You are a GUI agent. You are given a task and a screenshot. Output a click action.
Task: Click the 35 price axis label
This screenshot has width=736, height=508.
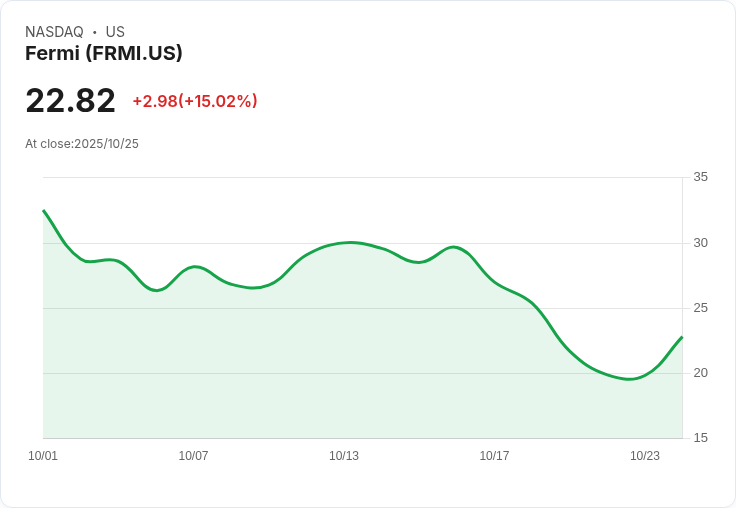point(700,177)
